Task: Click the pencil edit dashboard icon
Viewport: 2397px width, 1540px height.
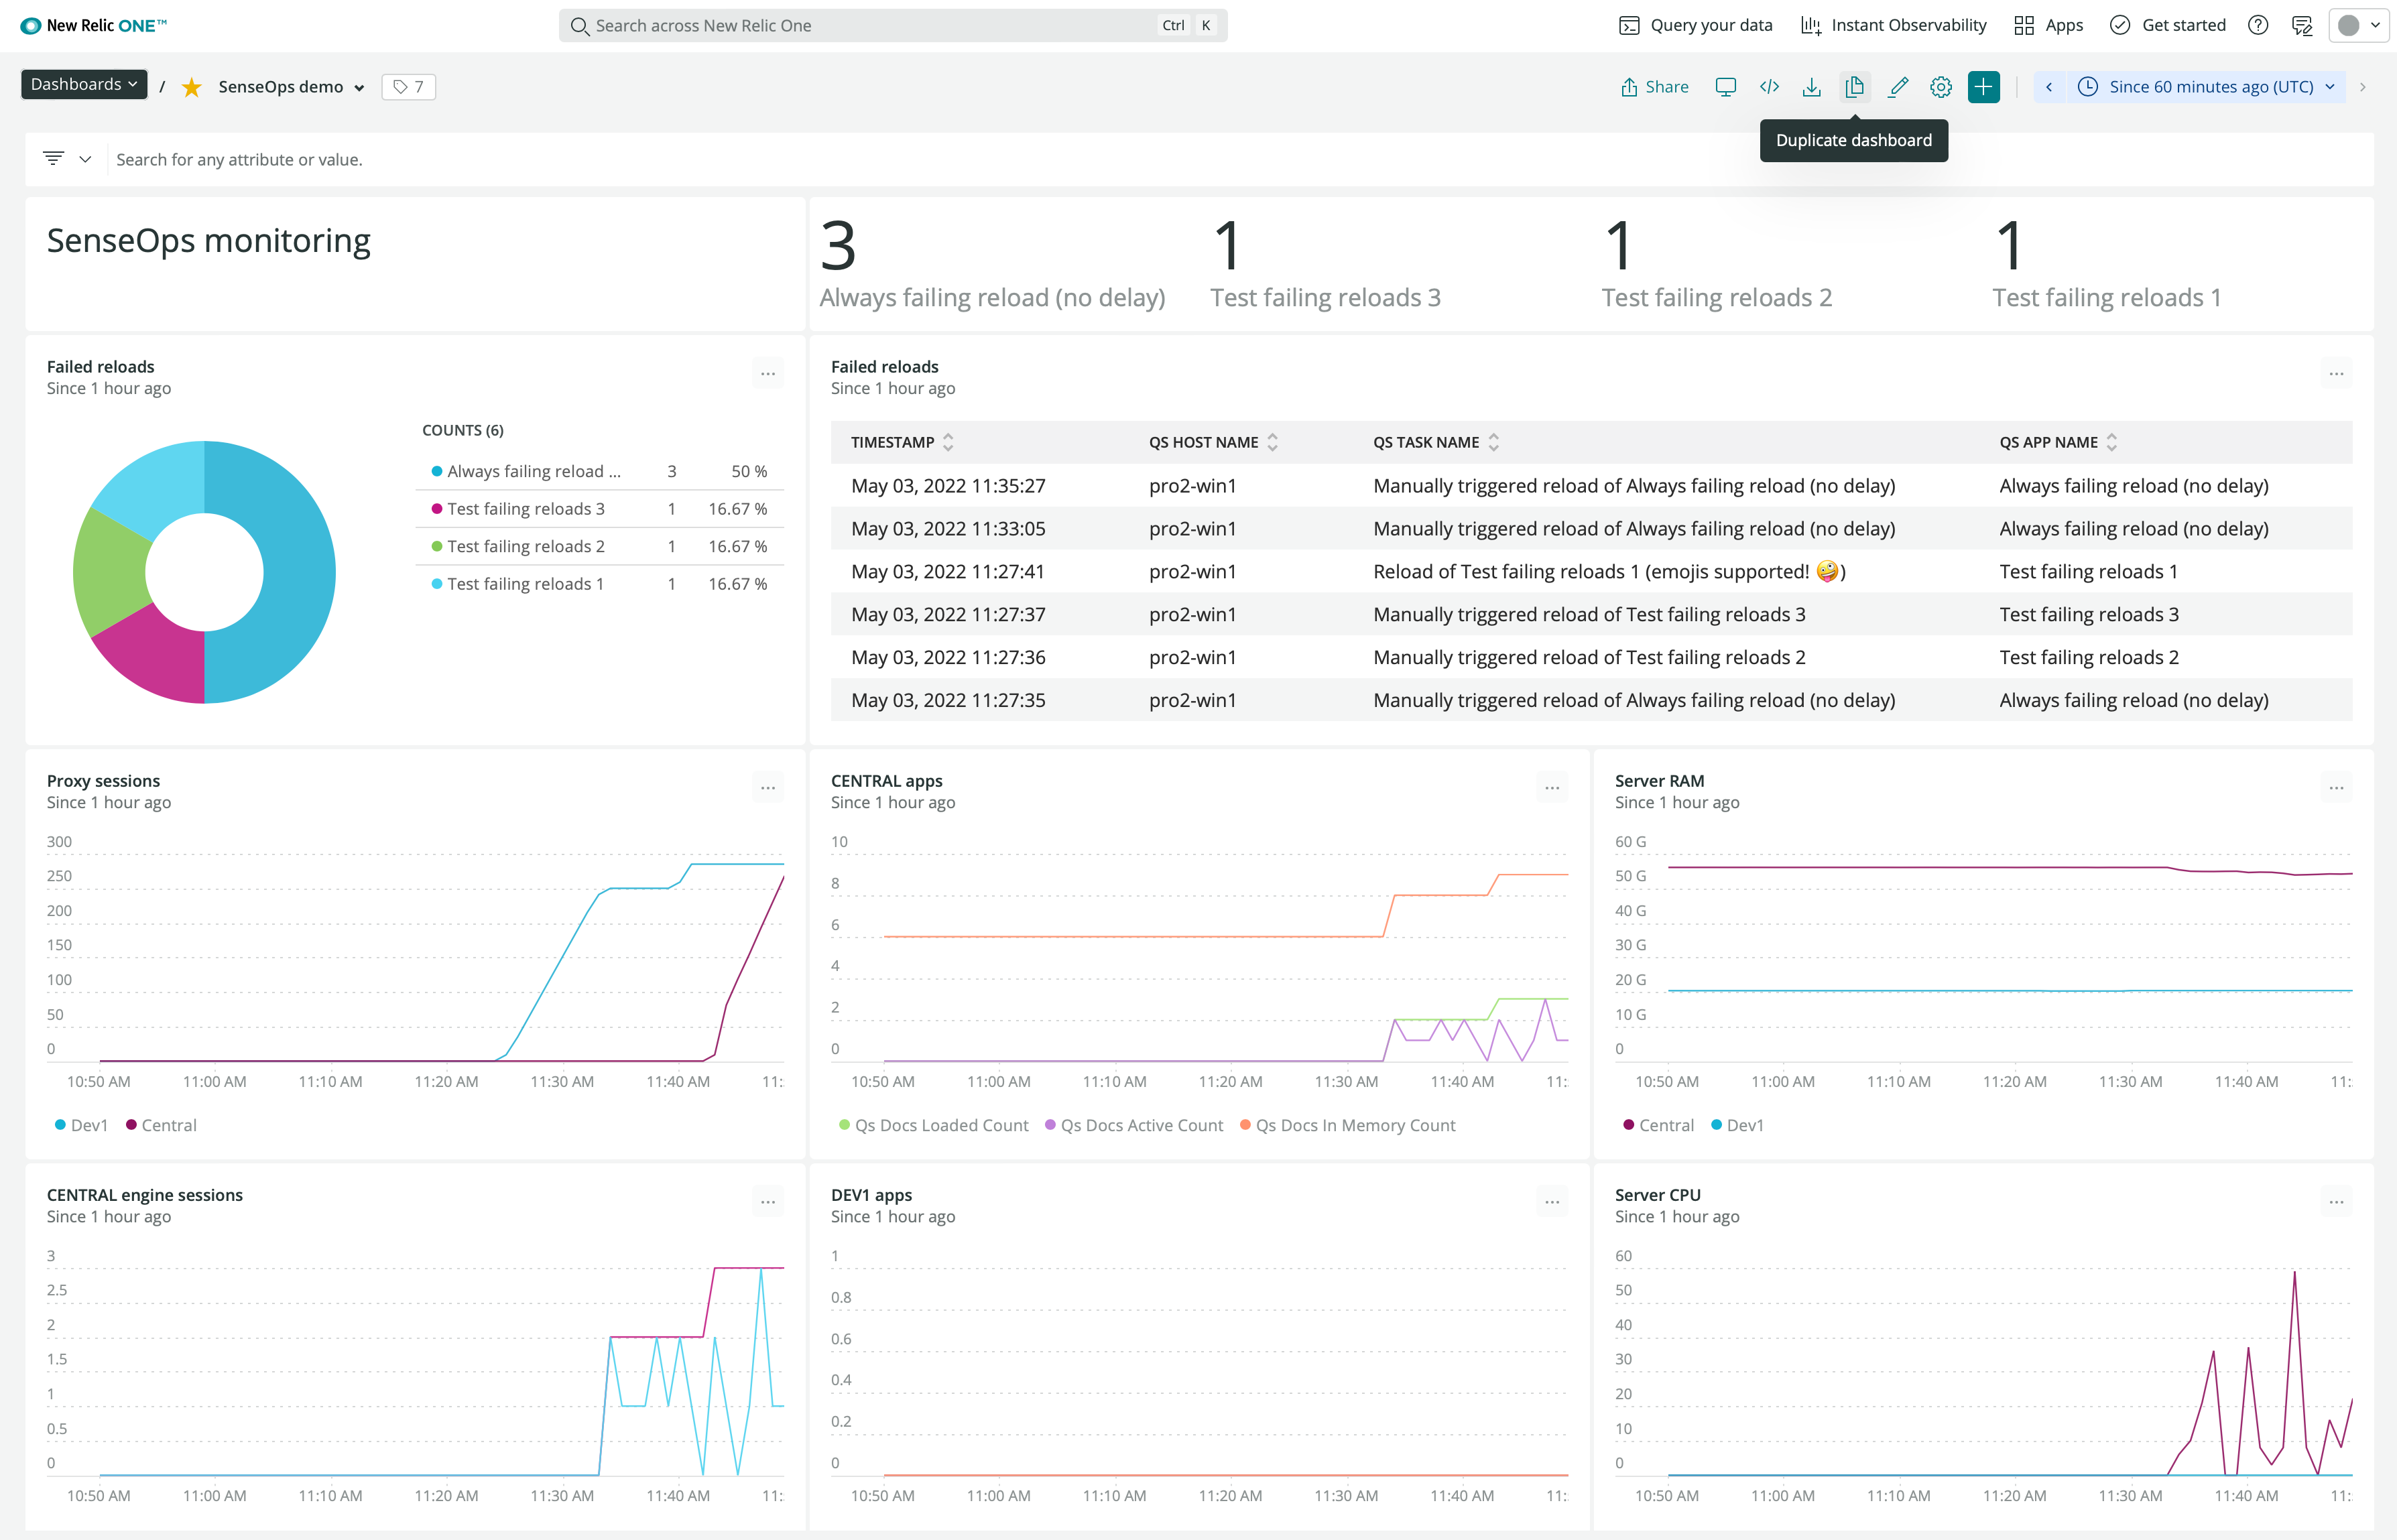Action: [x=1897, y=87]
